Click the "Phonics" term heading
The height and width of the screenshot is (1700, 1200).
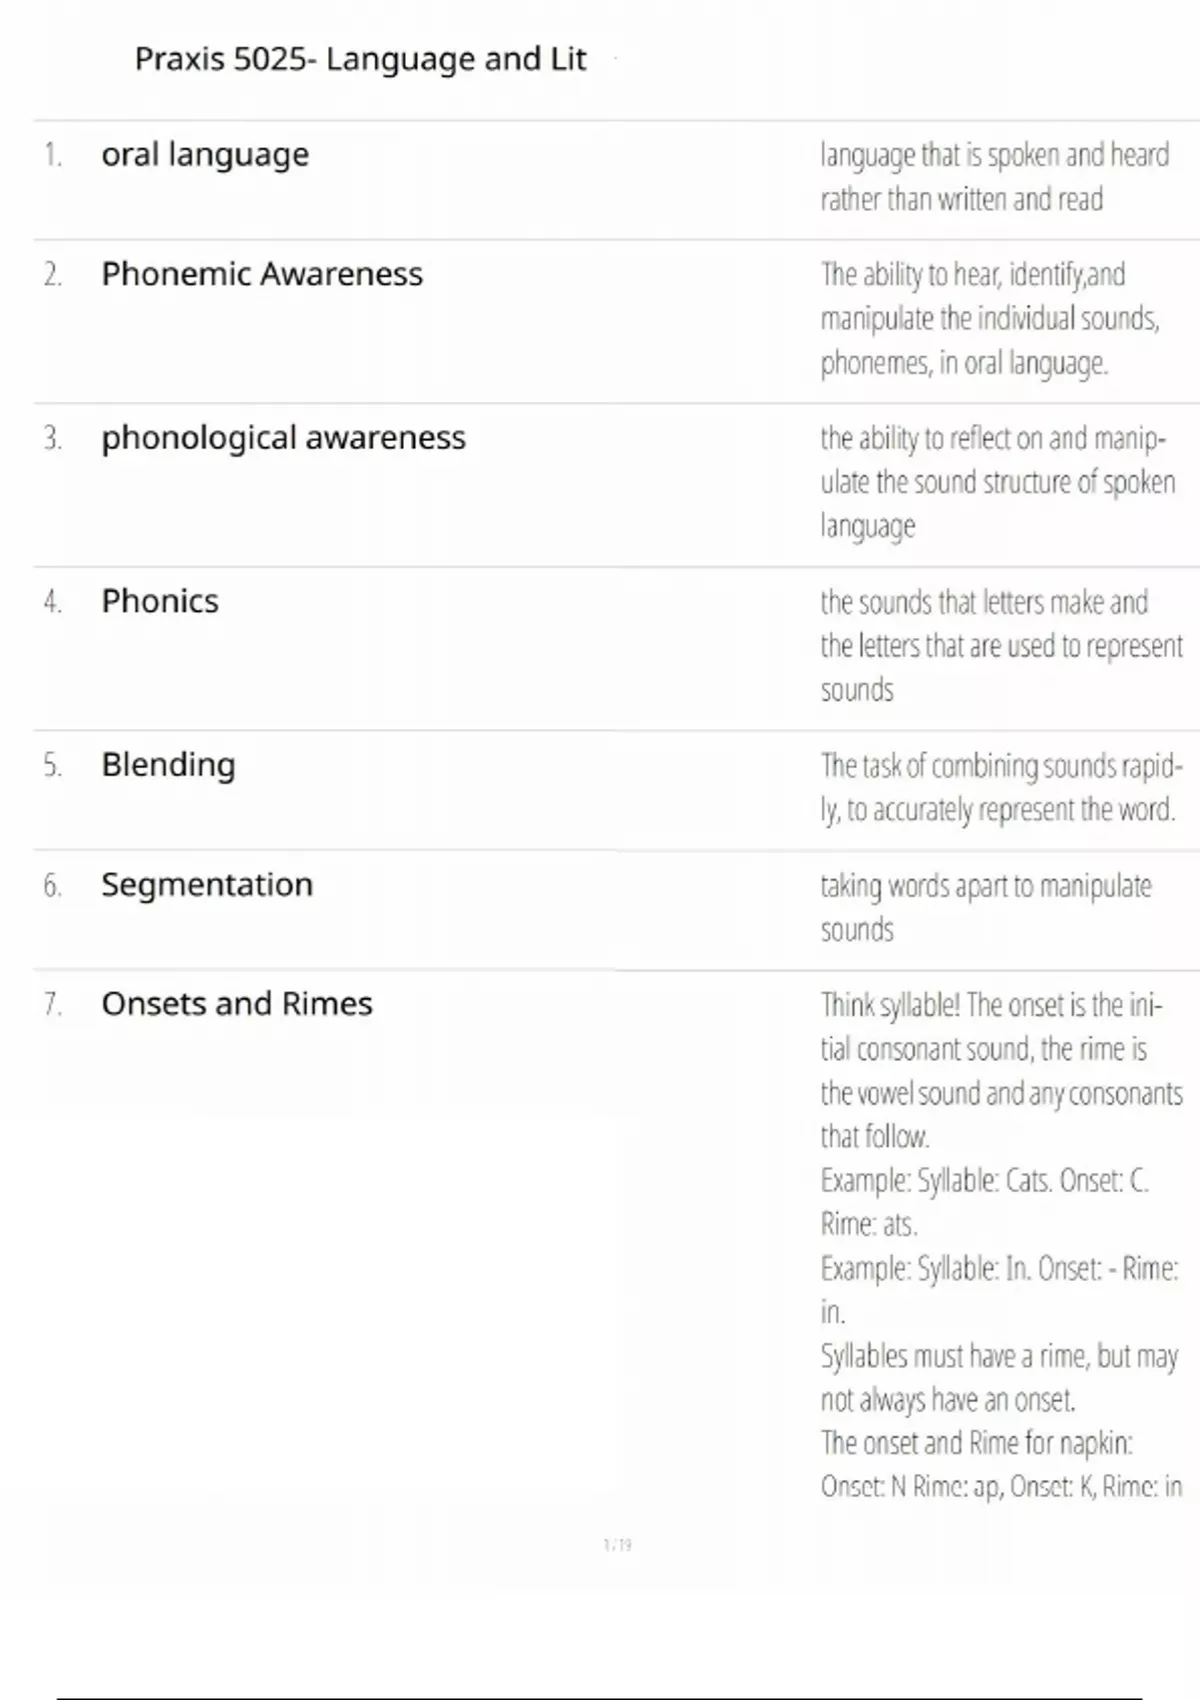point(160,601)
